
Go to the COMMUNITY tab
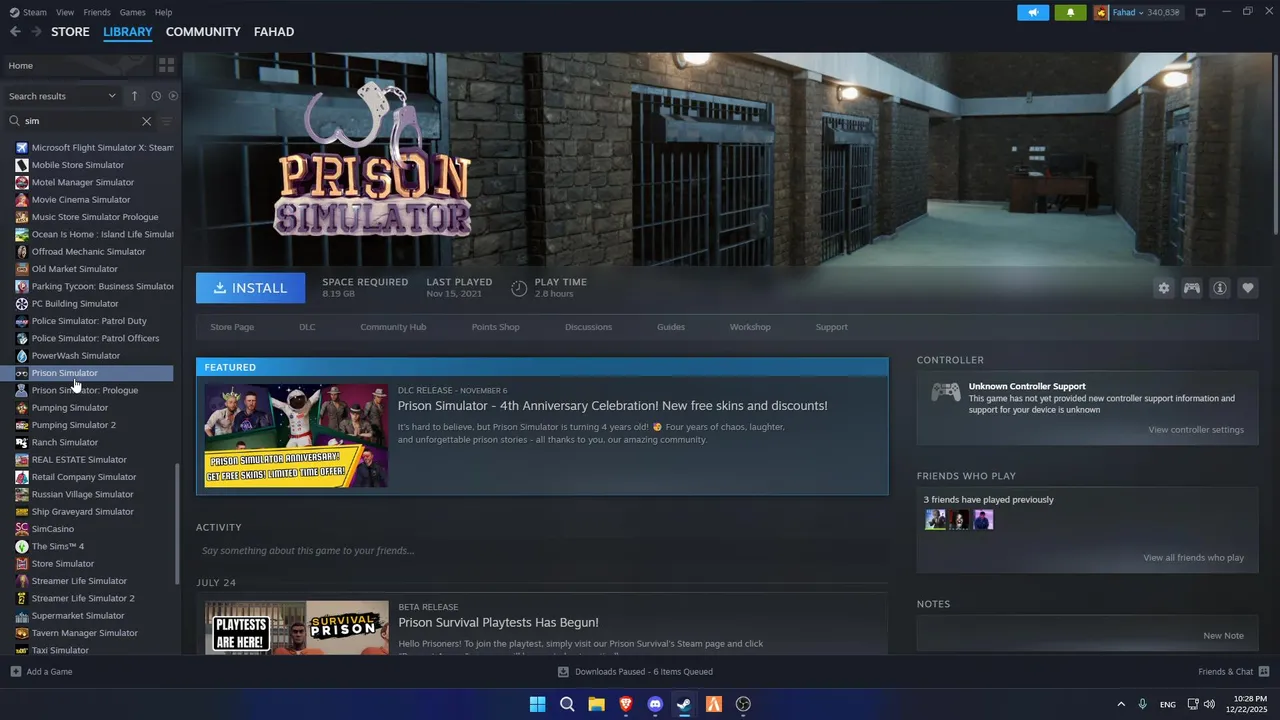(x=203, y=32)
